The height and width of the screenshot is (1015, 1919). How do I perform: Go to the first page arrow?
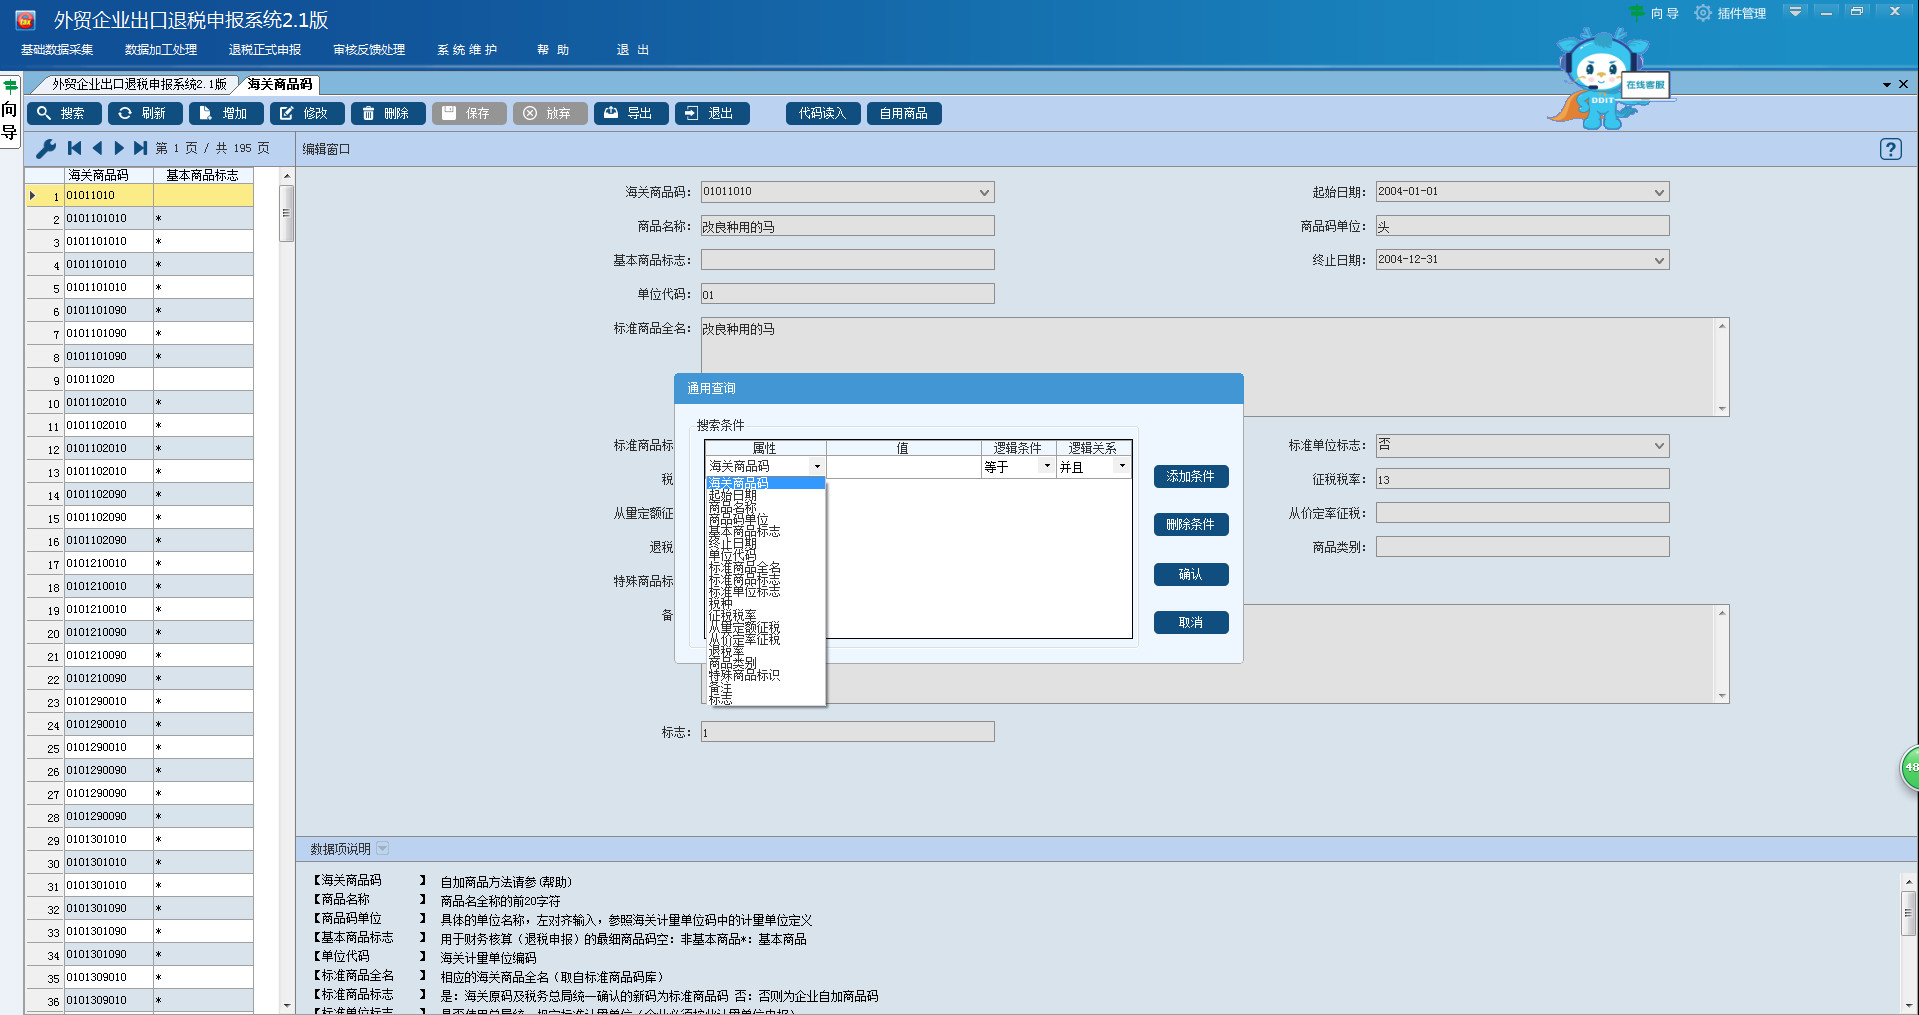(75, 148)
